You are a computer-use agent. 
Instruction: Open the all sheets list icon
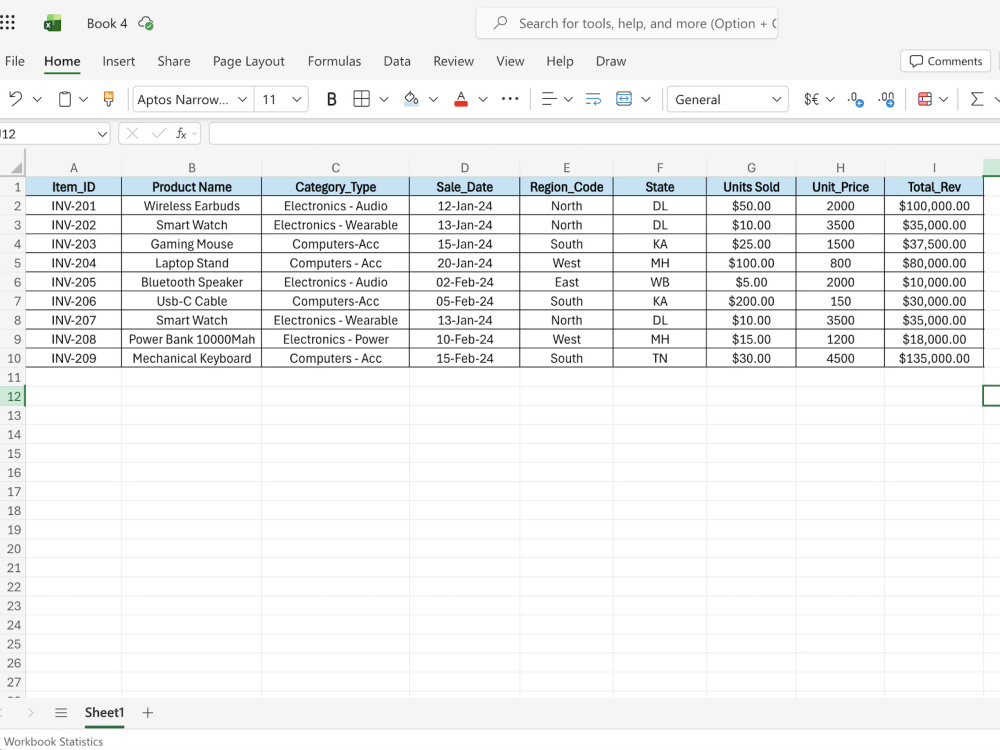tap(61, 712)
